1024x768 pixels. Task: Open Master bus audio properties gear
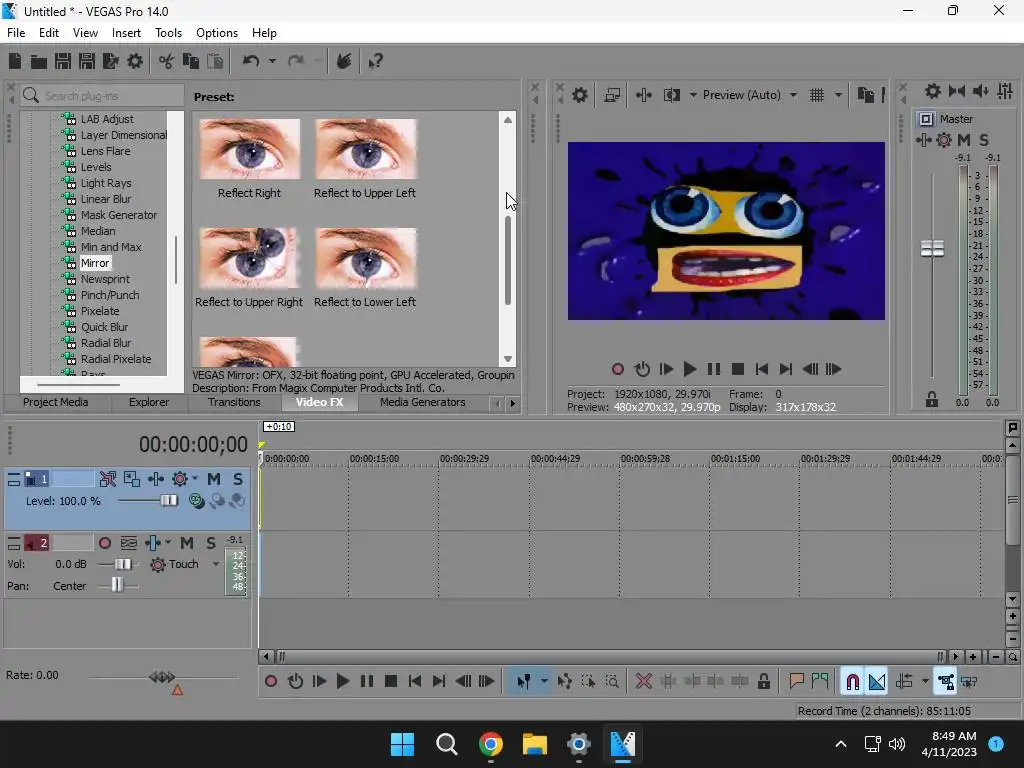933,91
